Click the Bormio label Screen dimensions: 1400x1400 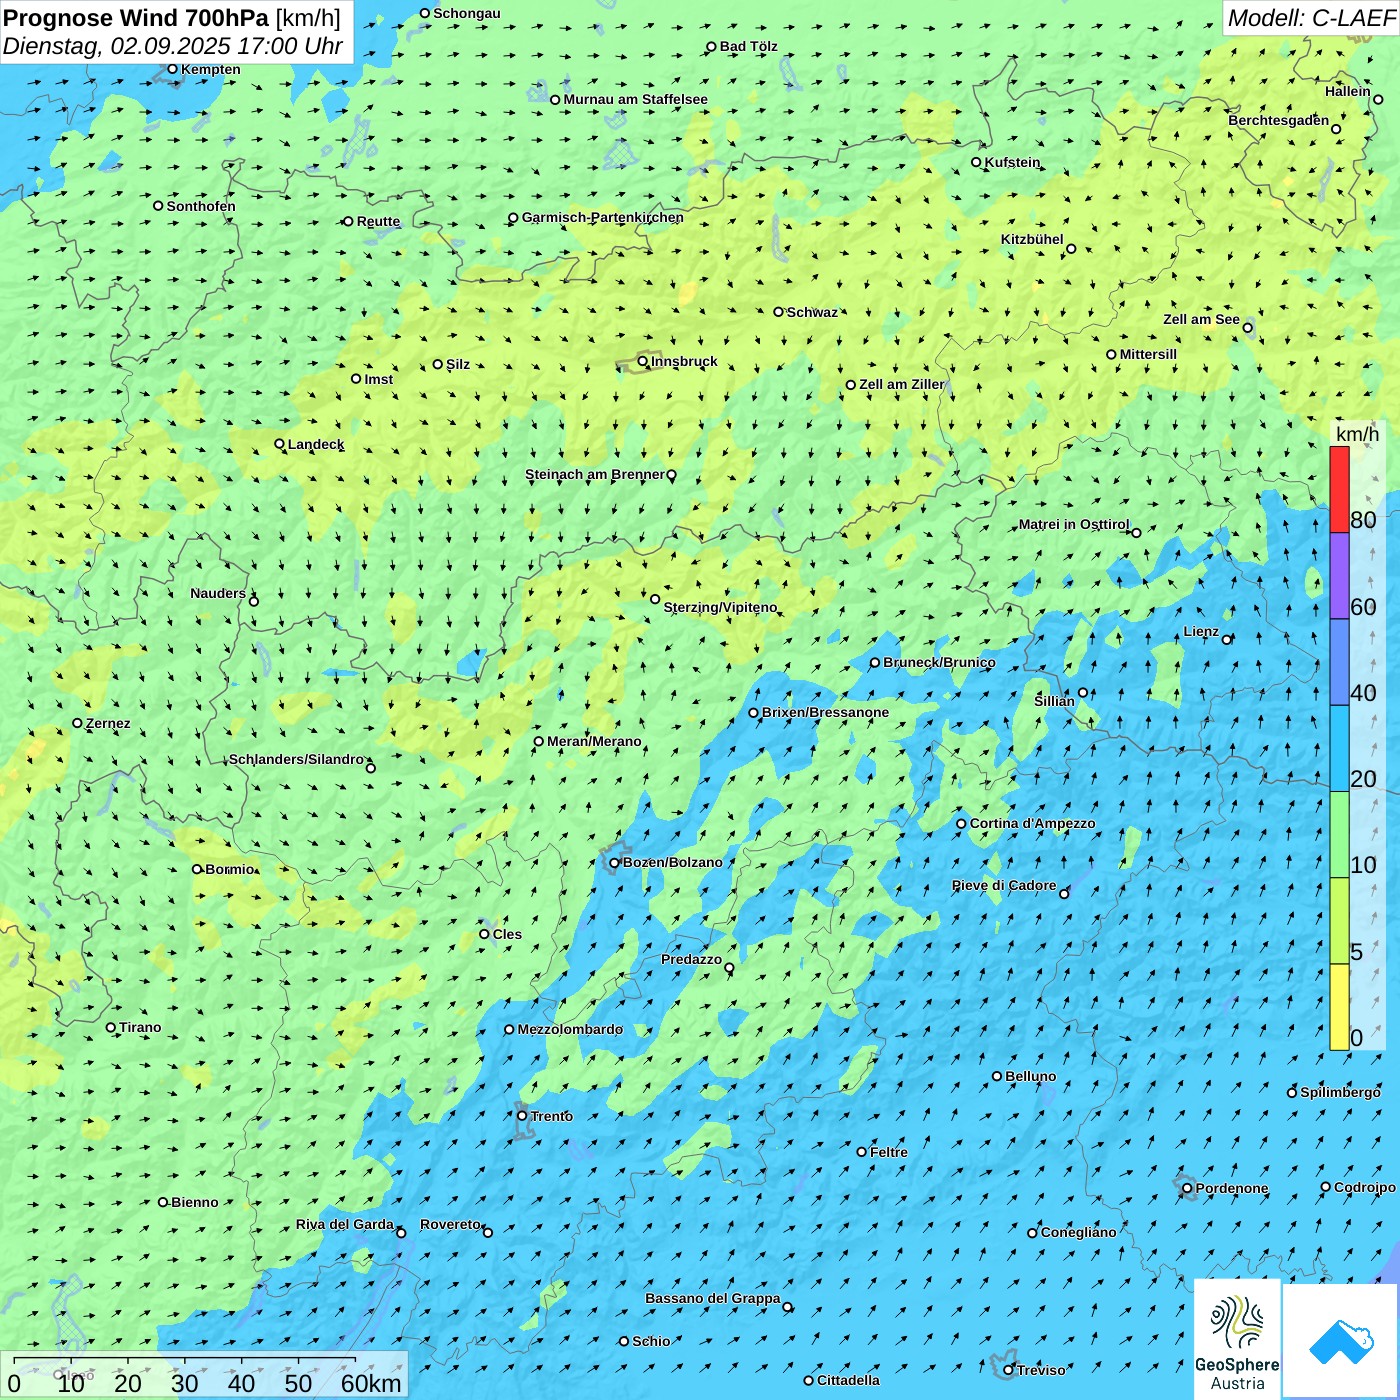tap(230, 869)
